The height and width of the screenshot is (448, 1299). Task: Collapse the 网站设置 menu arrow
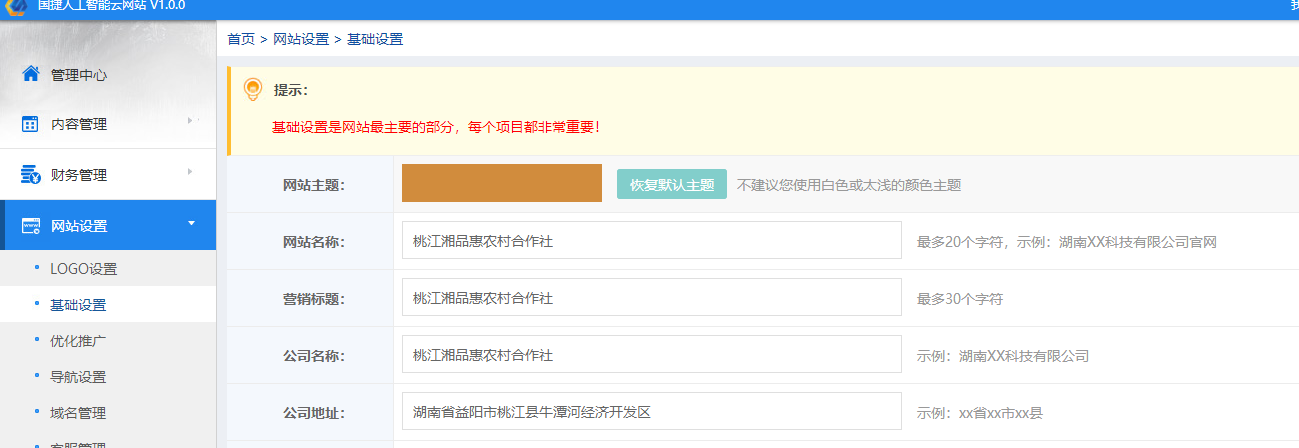coord(191,223)
